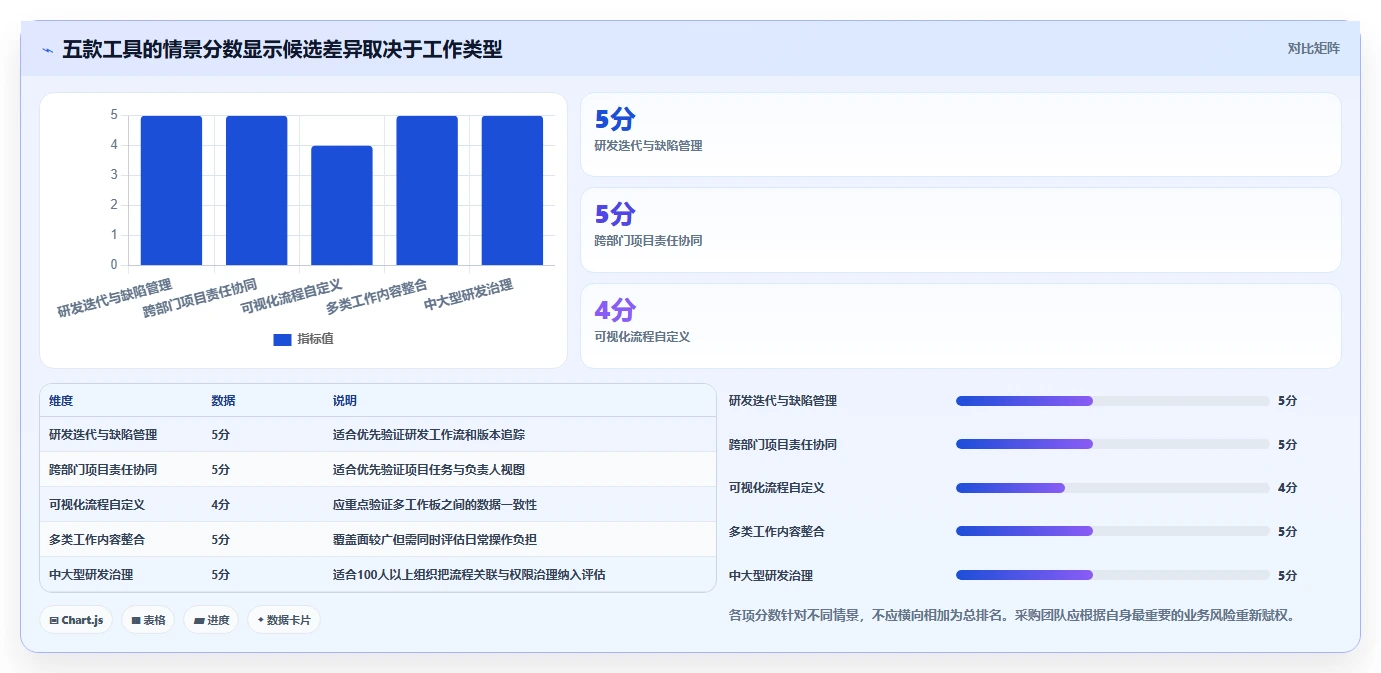
Task: Select 可视化流程自定义 cell in the table
Action: (97, 505)
